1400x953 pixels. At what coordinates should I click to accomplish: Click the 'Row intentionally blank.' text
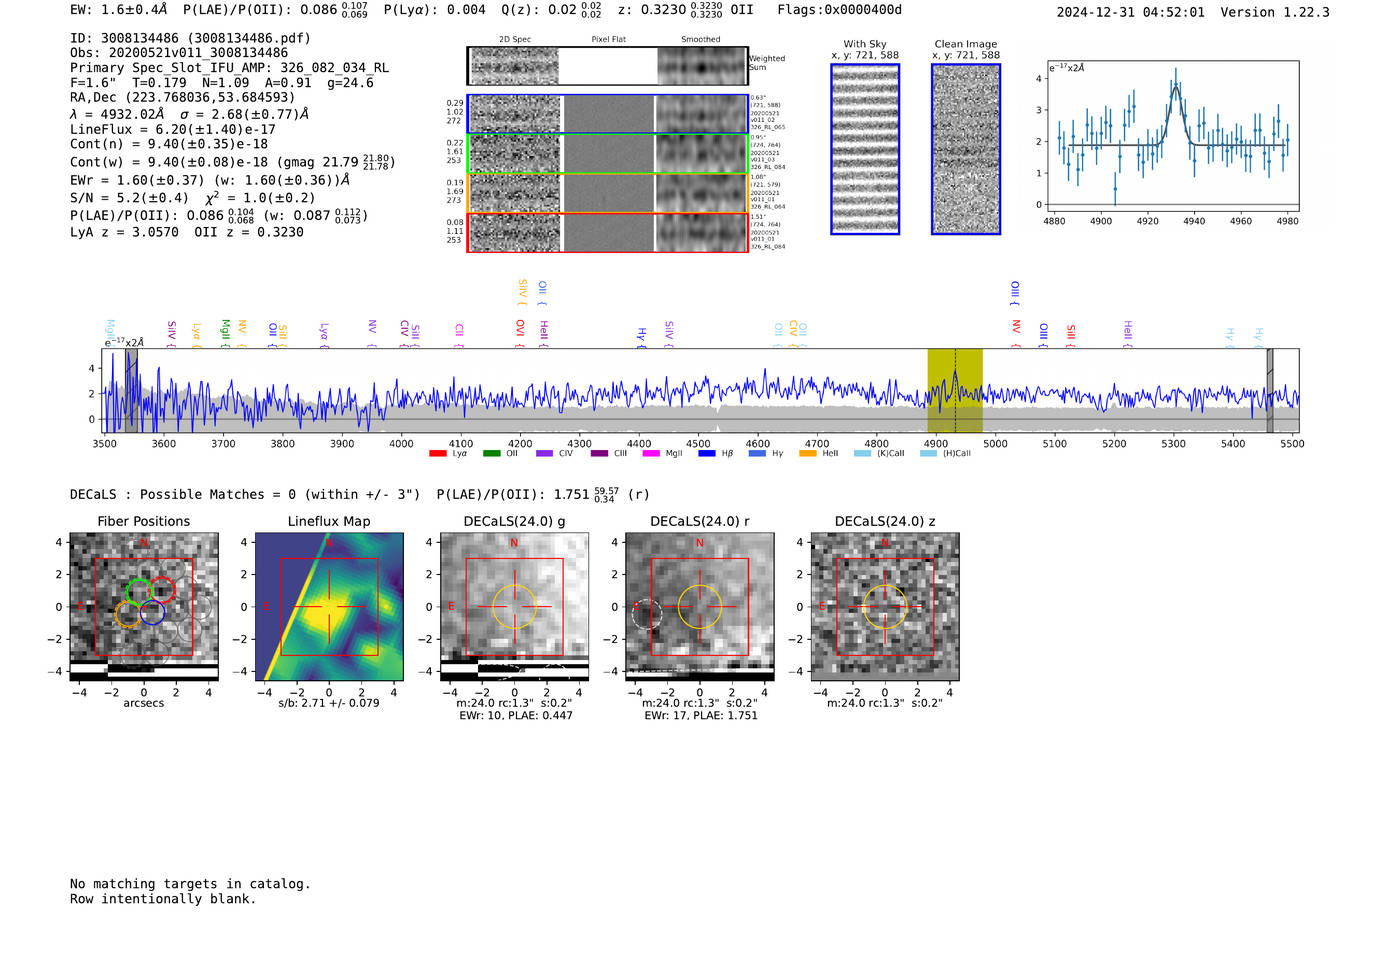163,899
